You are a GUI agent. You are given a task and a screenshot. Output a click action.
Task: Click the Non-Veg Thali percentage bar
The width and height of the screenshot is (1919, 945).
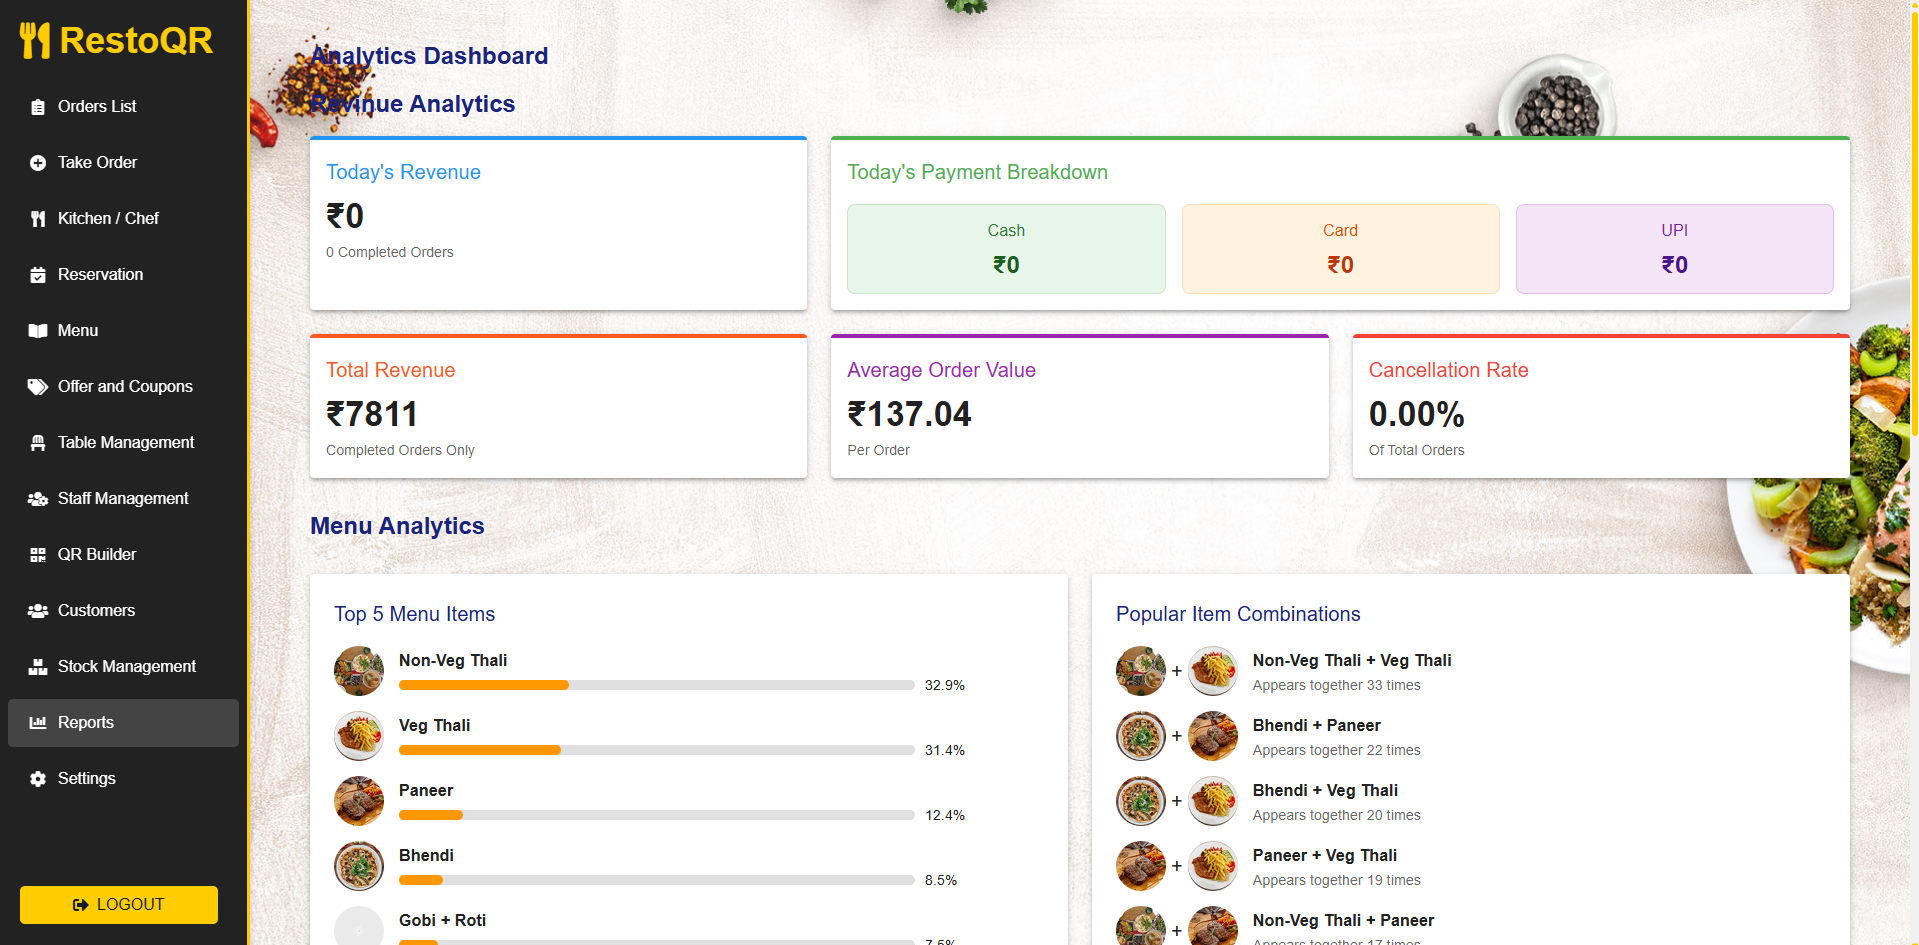click(656, 685)
